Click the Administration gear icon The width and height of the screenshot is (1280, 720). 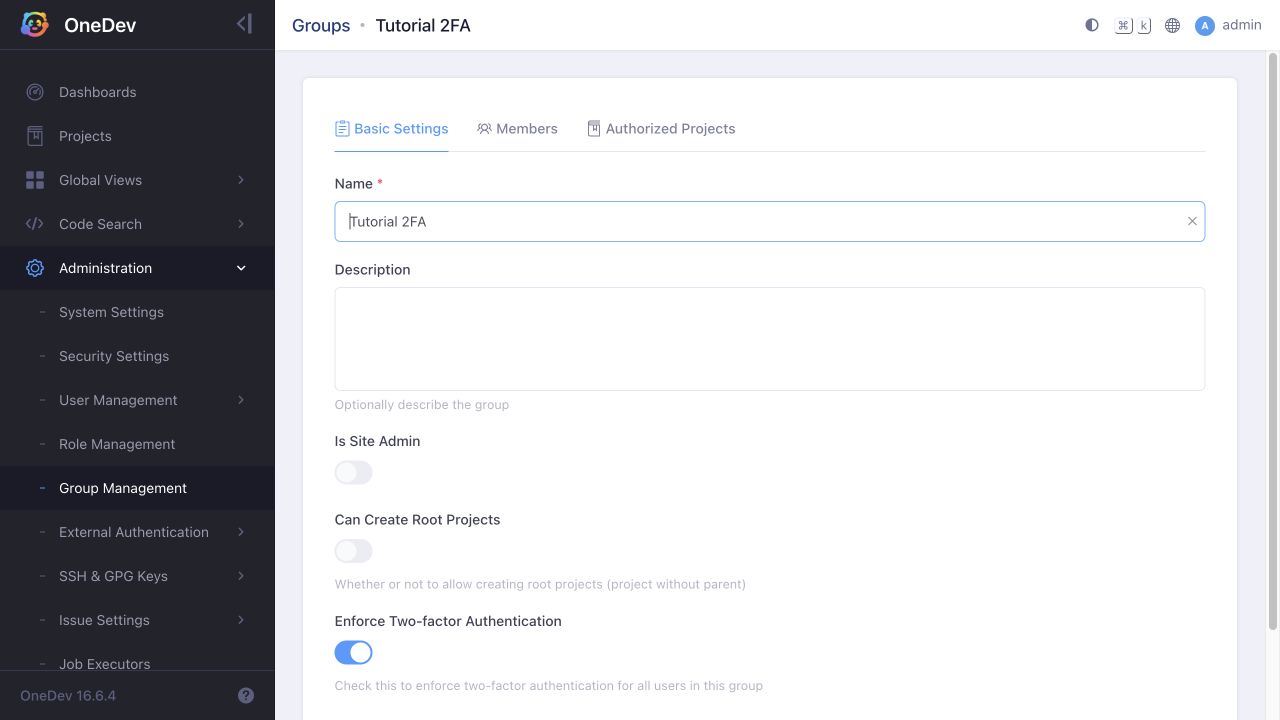coord(35,268)
